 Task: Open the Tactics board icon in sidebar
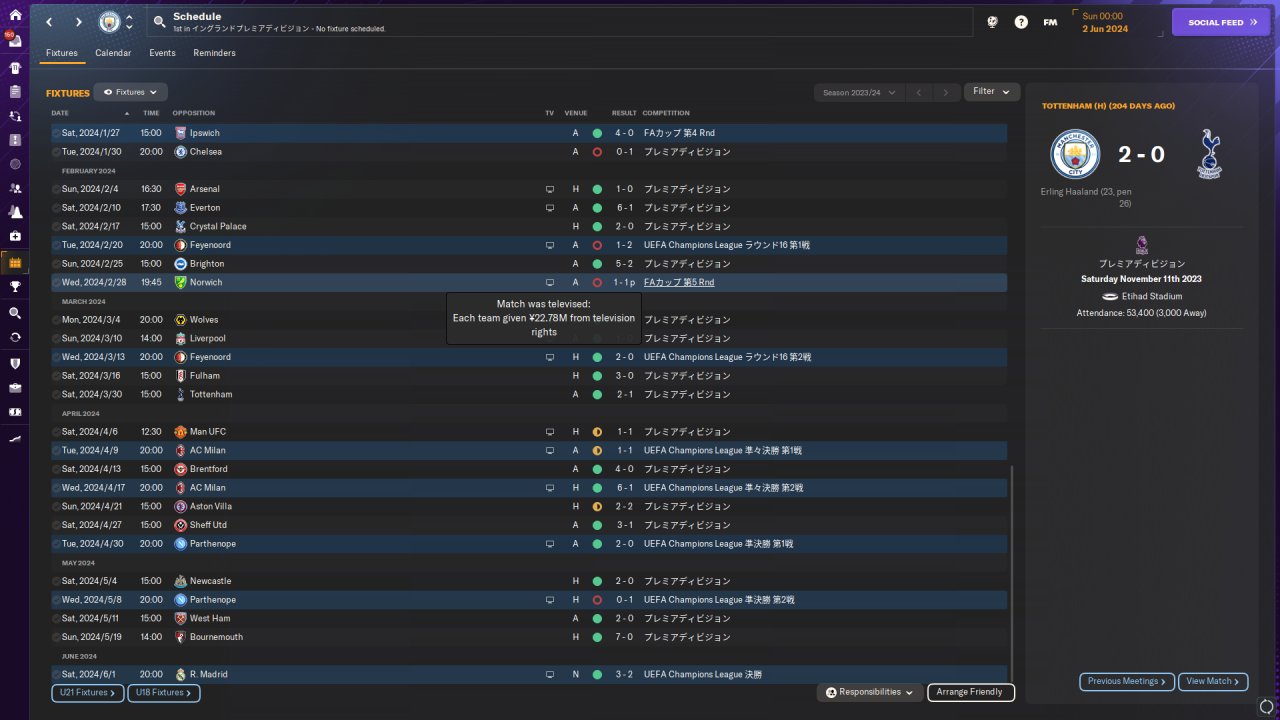click(x=15, y=140)
